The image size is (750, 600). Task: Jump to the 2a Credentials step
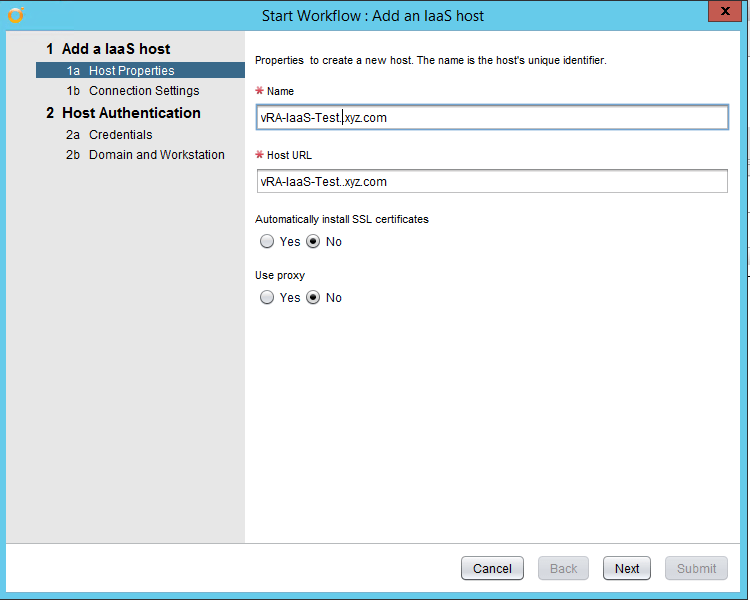(x=120, y=135)
